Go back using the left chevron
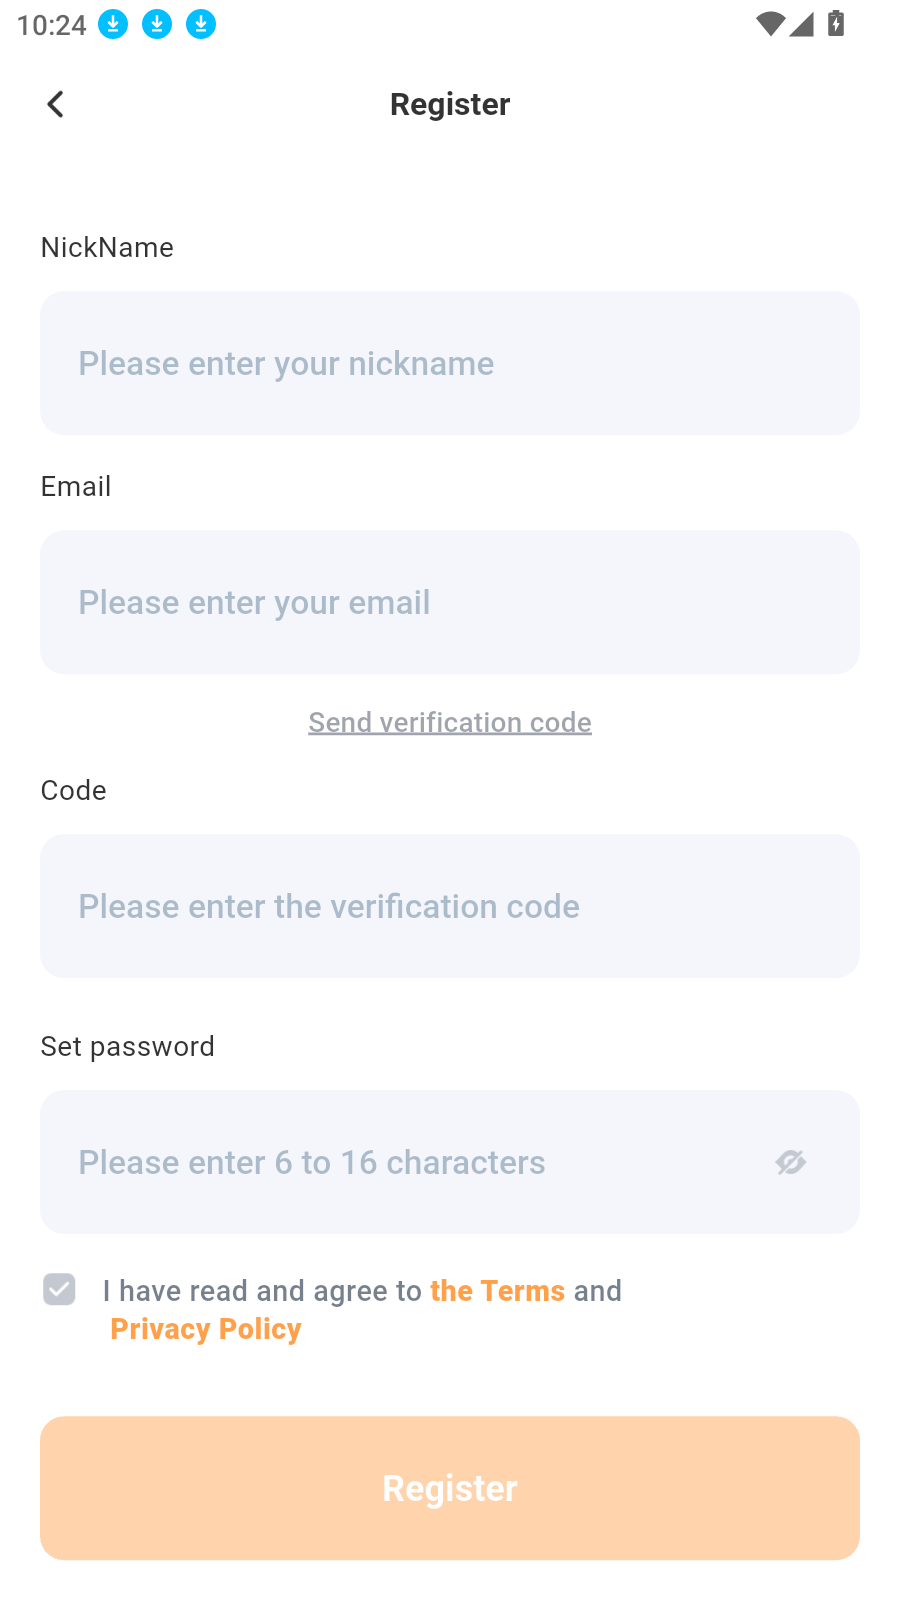Viewport: 900px width, 1600px height. point(56,104)
